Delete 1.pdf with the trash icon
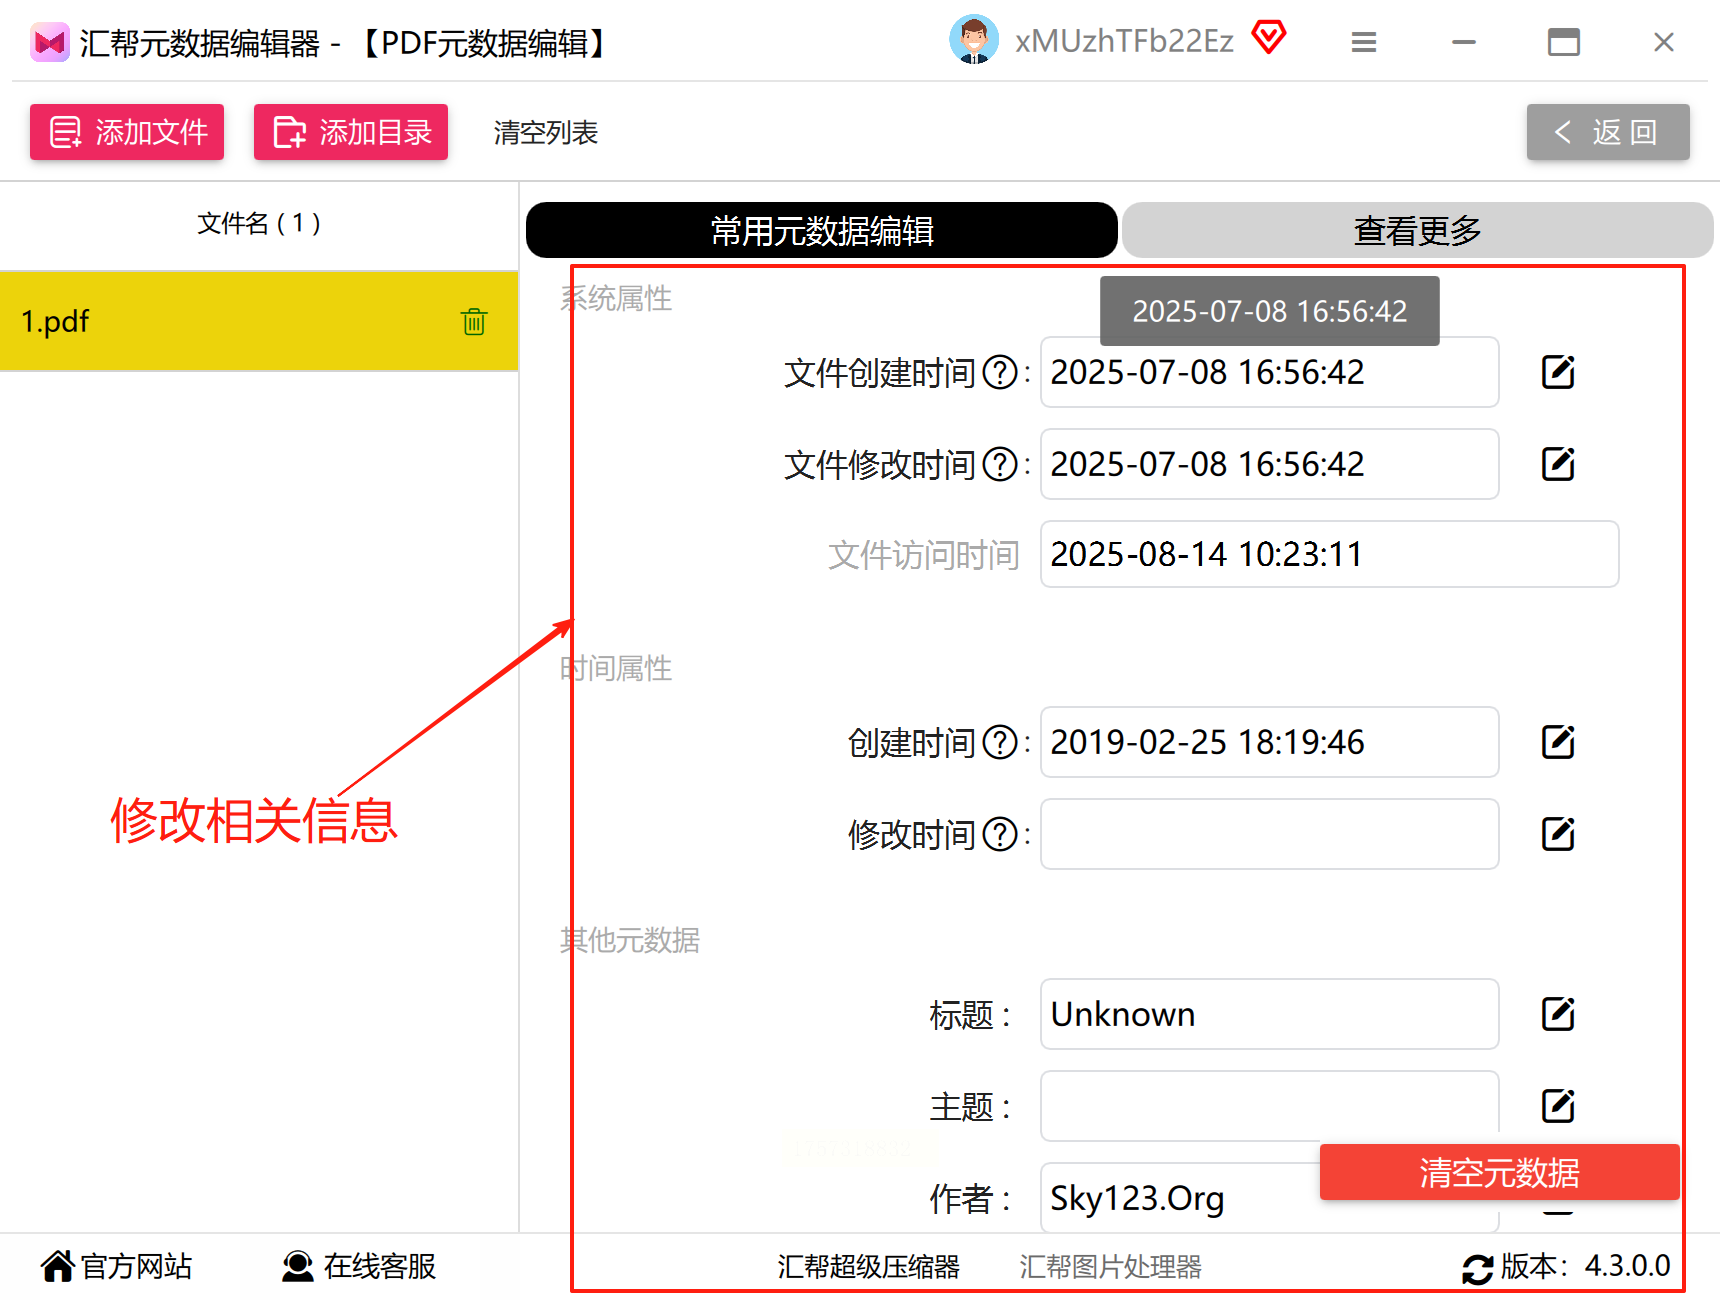Screen dimensions: 1720x1300 [x=474, y=322]
